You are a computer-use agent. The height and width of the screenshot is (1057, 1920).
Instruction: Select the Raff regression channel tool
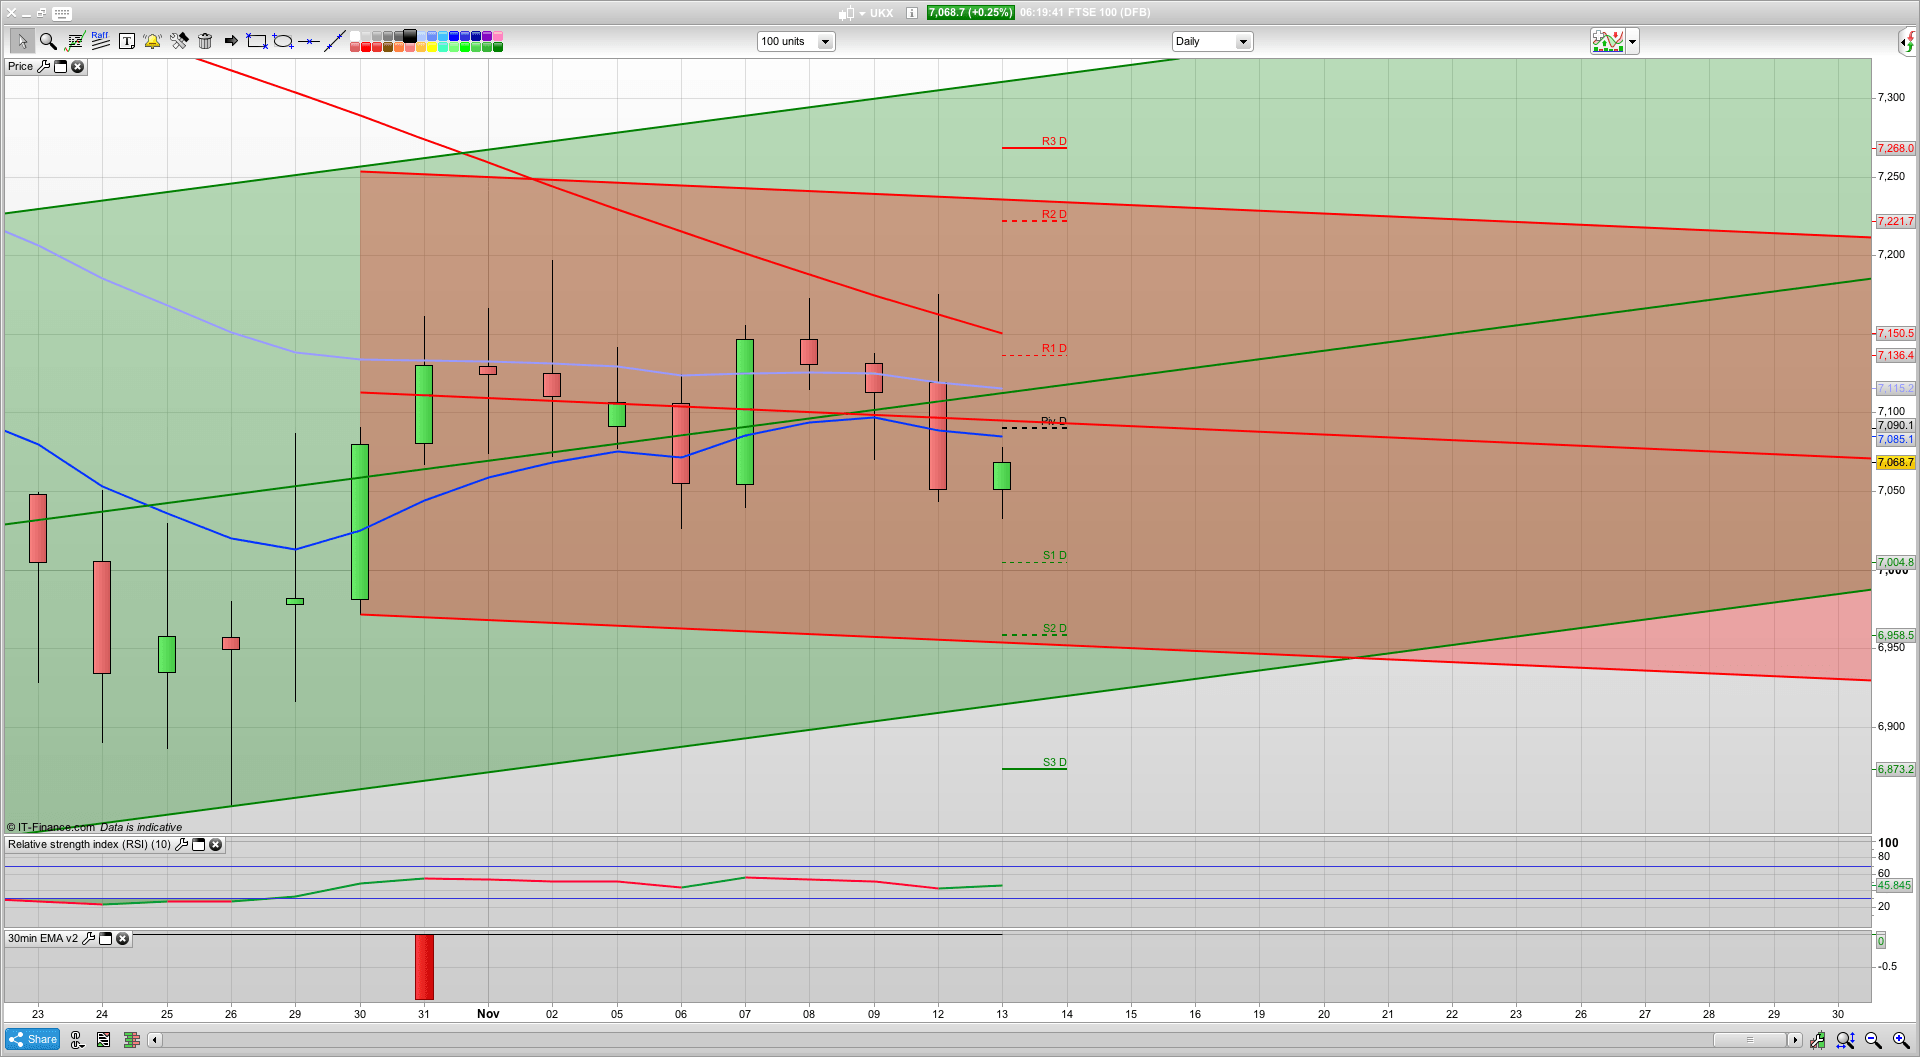tap(100, 41)
